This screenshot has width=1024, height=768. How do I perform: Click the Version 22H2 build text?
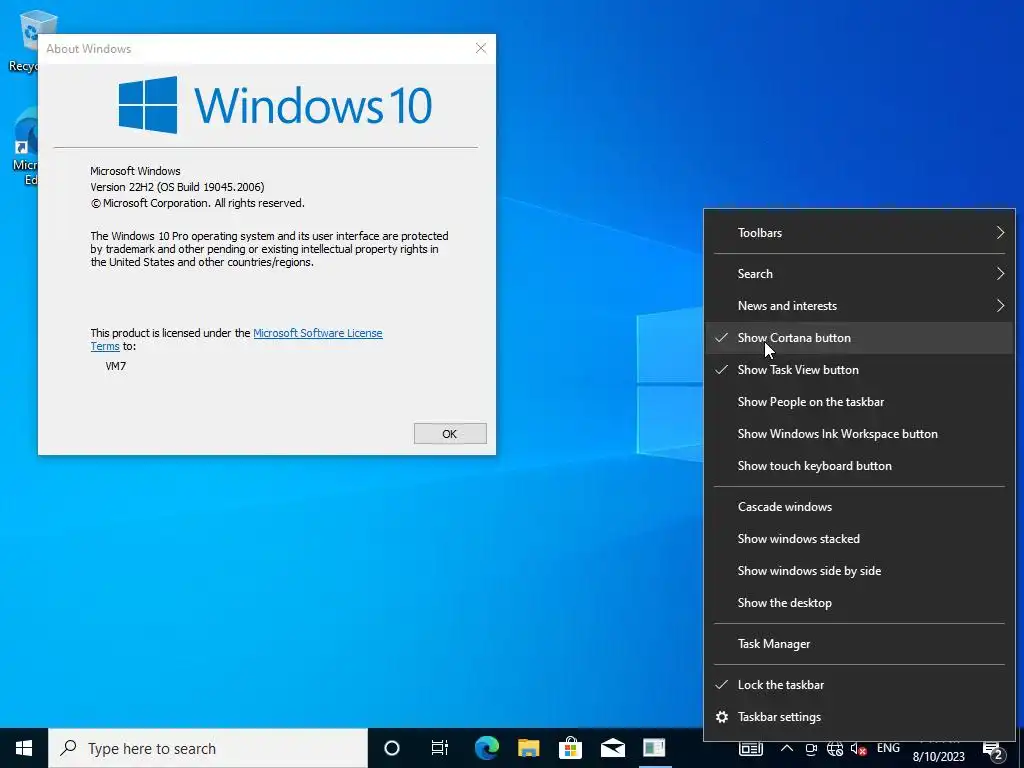[177, 187]
